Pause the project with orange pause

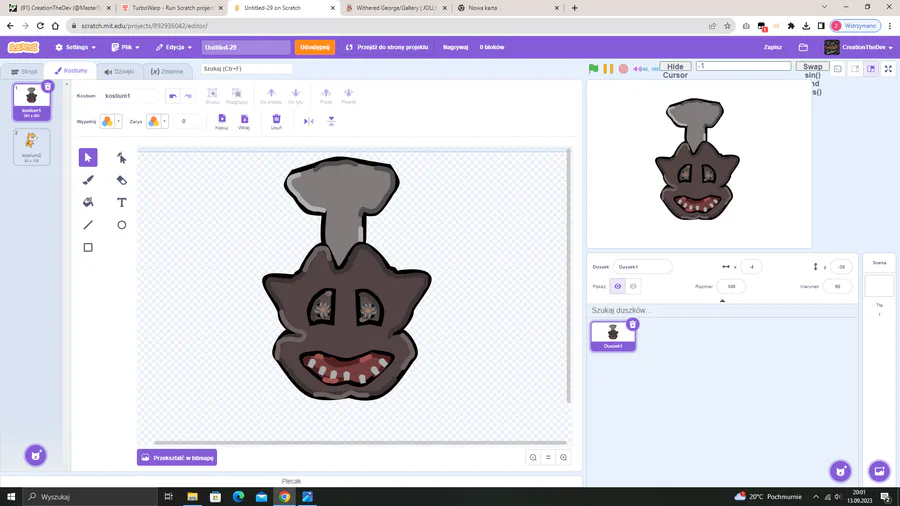pyautogui.click(x=608, y=69)
